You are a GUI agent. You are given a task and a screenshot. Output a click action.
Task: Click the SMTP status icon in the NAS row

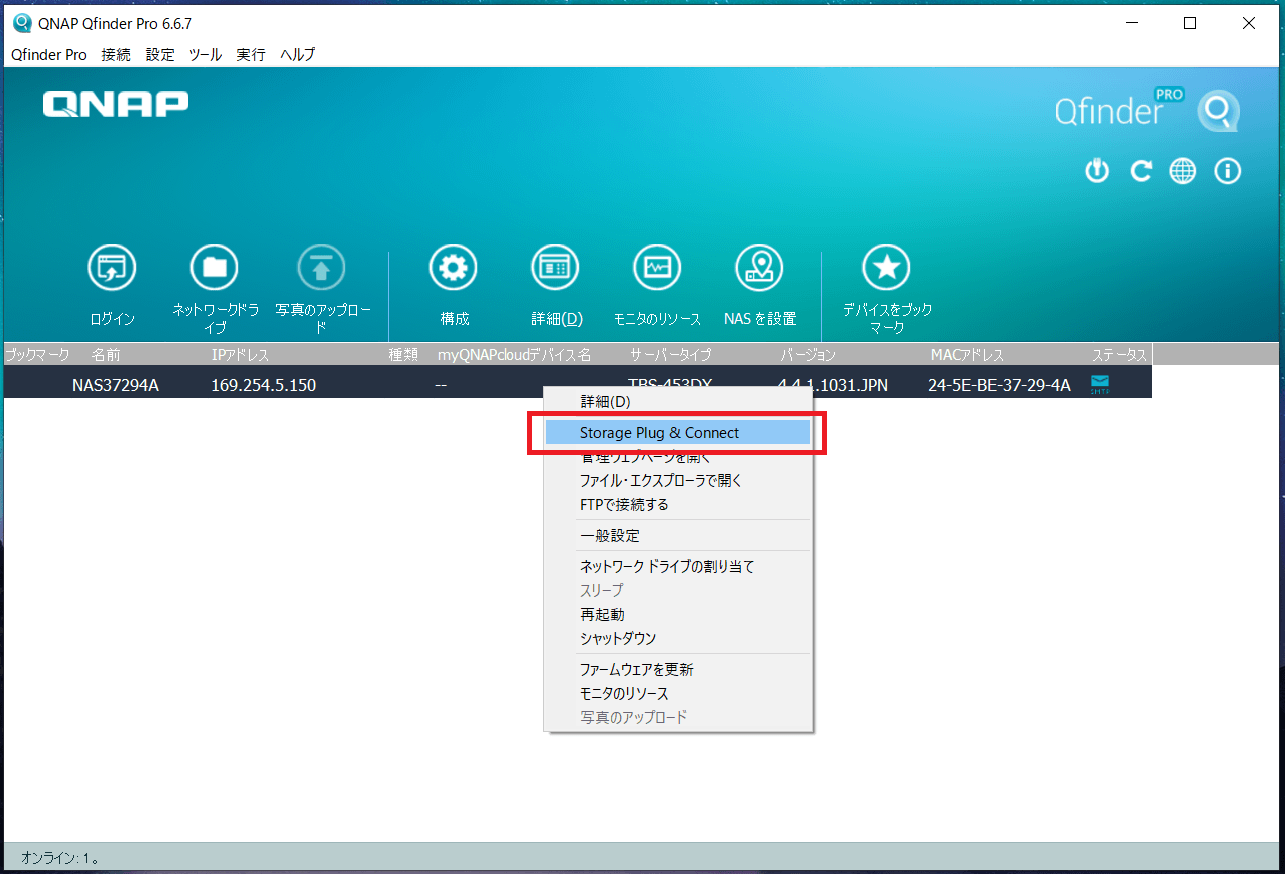1100,385
